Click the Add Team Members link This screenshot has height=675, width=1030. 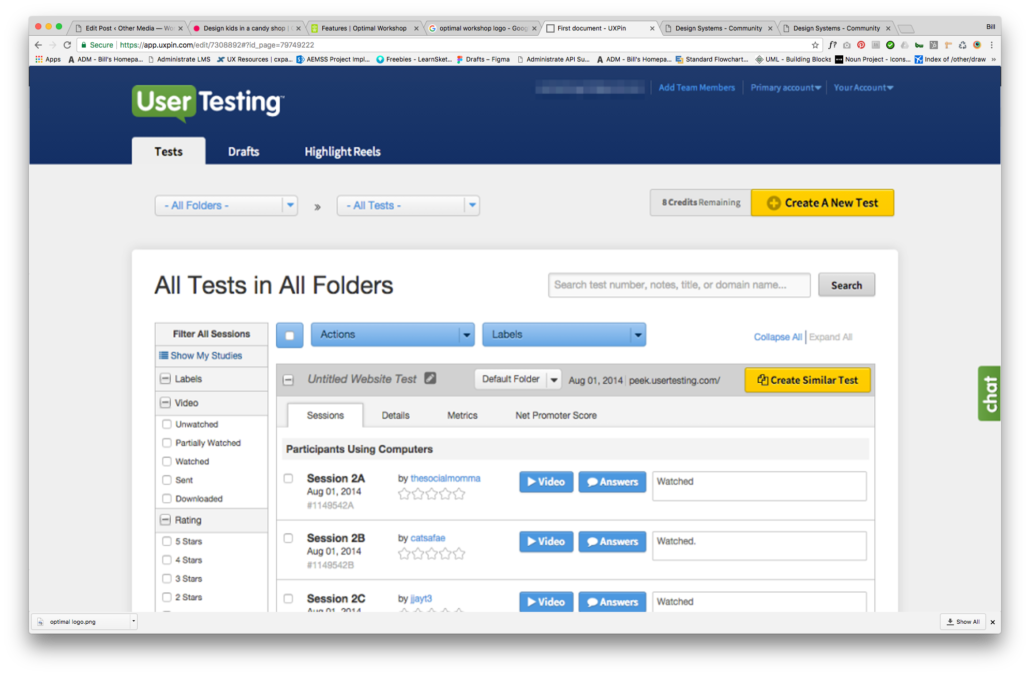(696, 87)
